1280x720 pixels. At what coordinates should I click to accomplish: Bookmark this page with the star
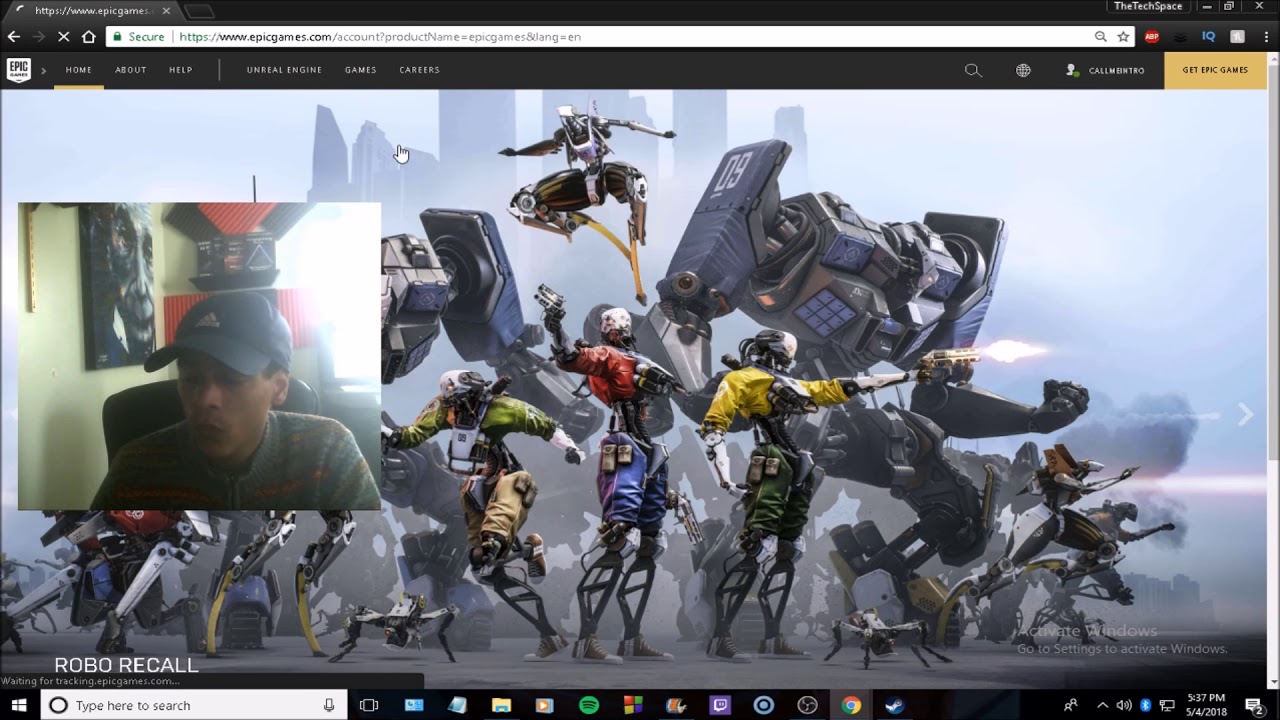pos(1123,36)
